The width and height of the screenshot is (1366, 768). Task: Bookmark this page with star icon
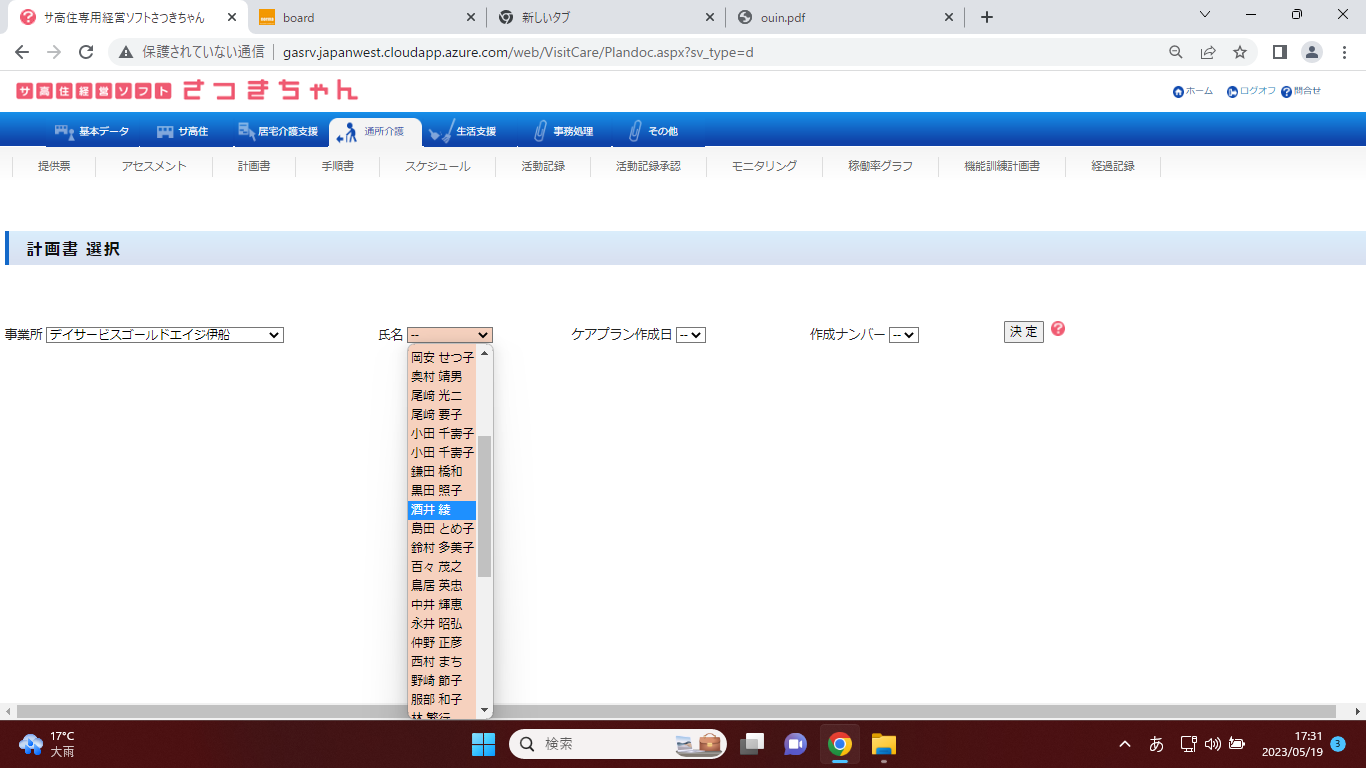1240,52
